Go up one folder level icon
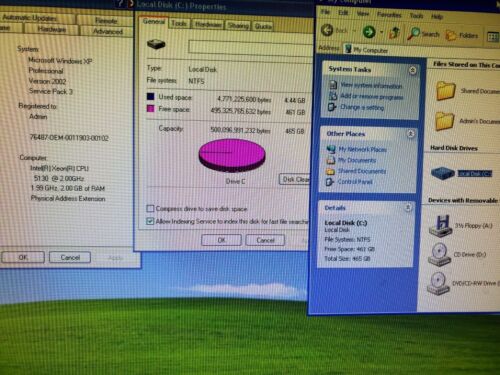Screen dimensions: 500x375 click(394, 33)
